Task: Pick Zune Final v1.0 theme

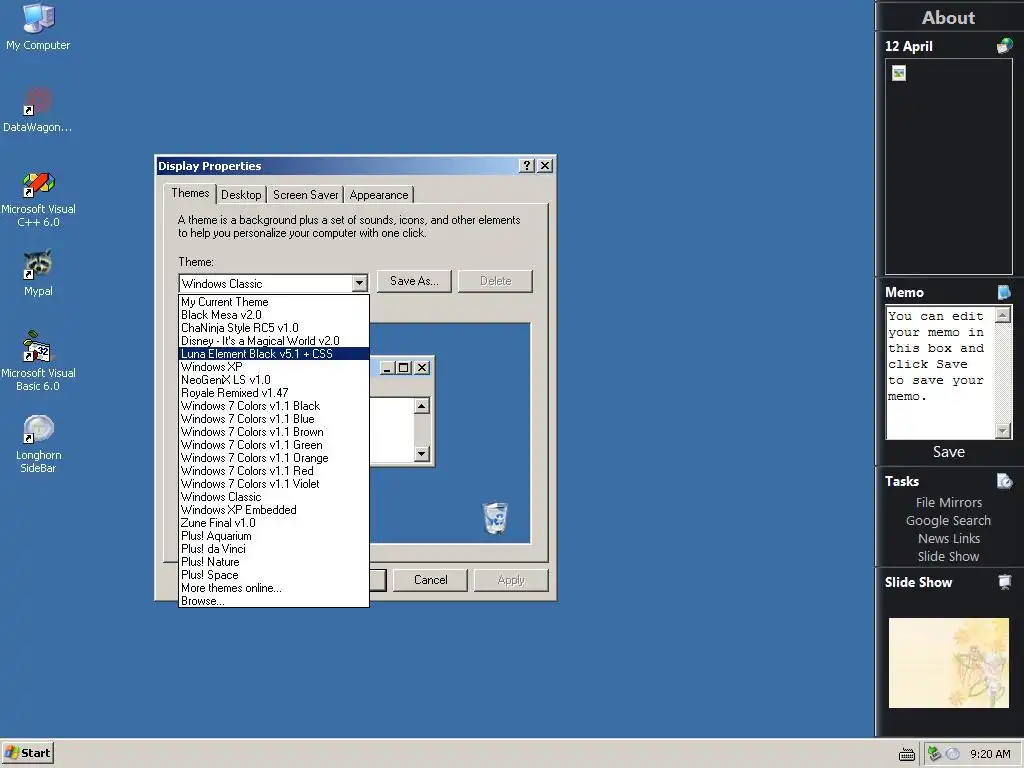Action: tap(274, 523)
